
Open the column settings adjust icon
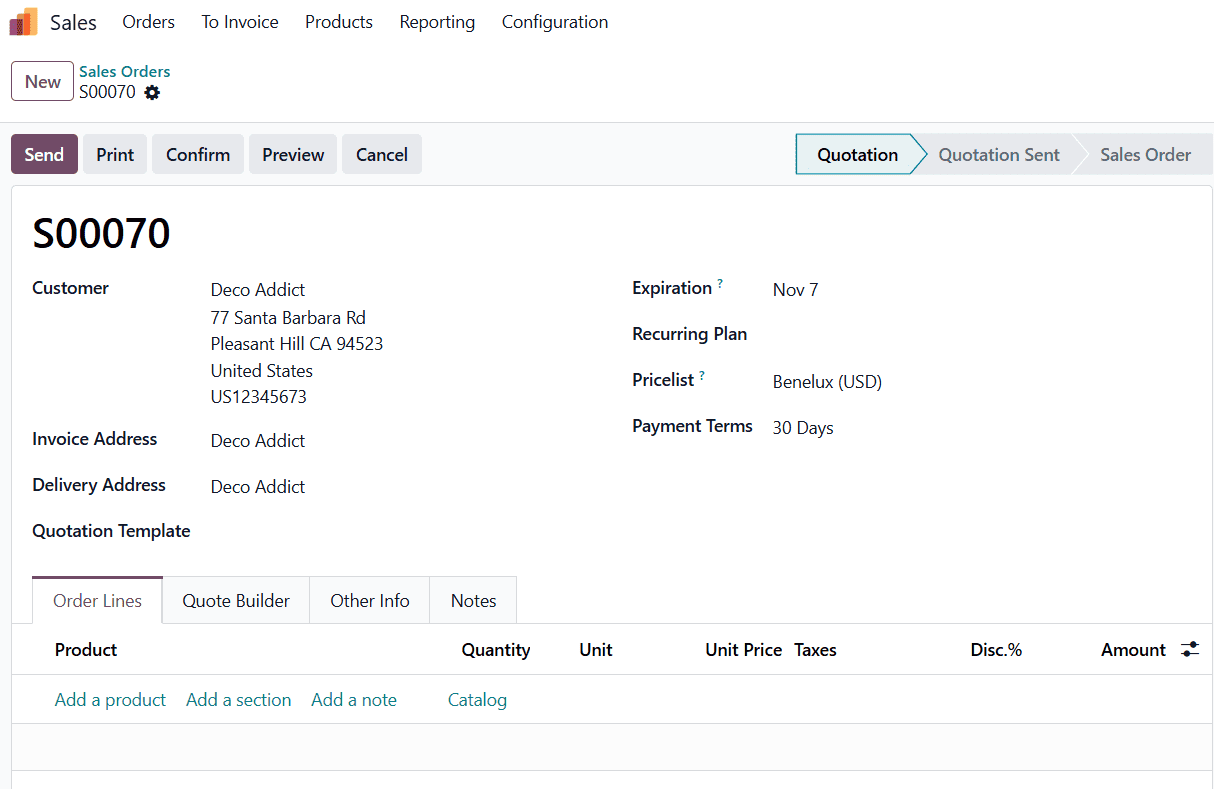tap(1189, 650)
